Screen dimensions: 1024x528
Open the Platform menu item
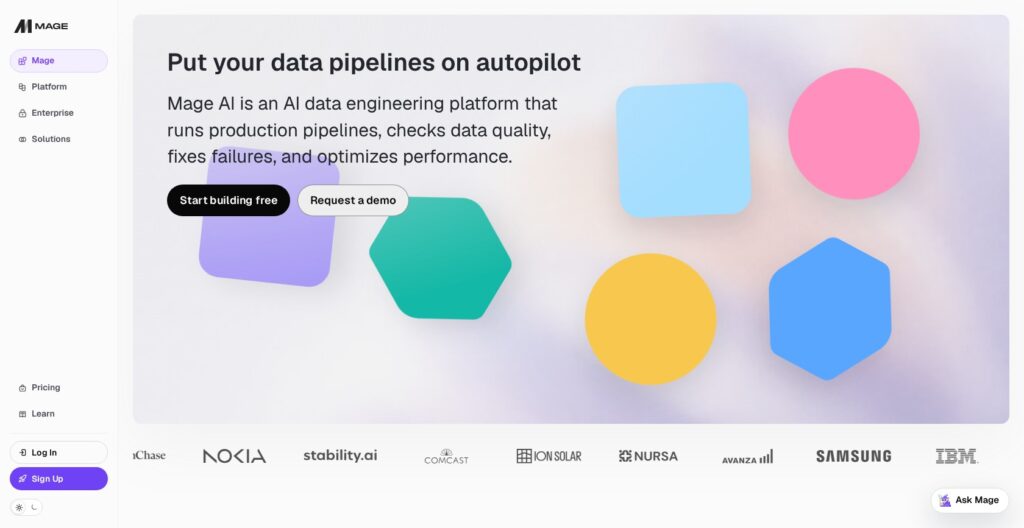point(59,87)
